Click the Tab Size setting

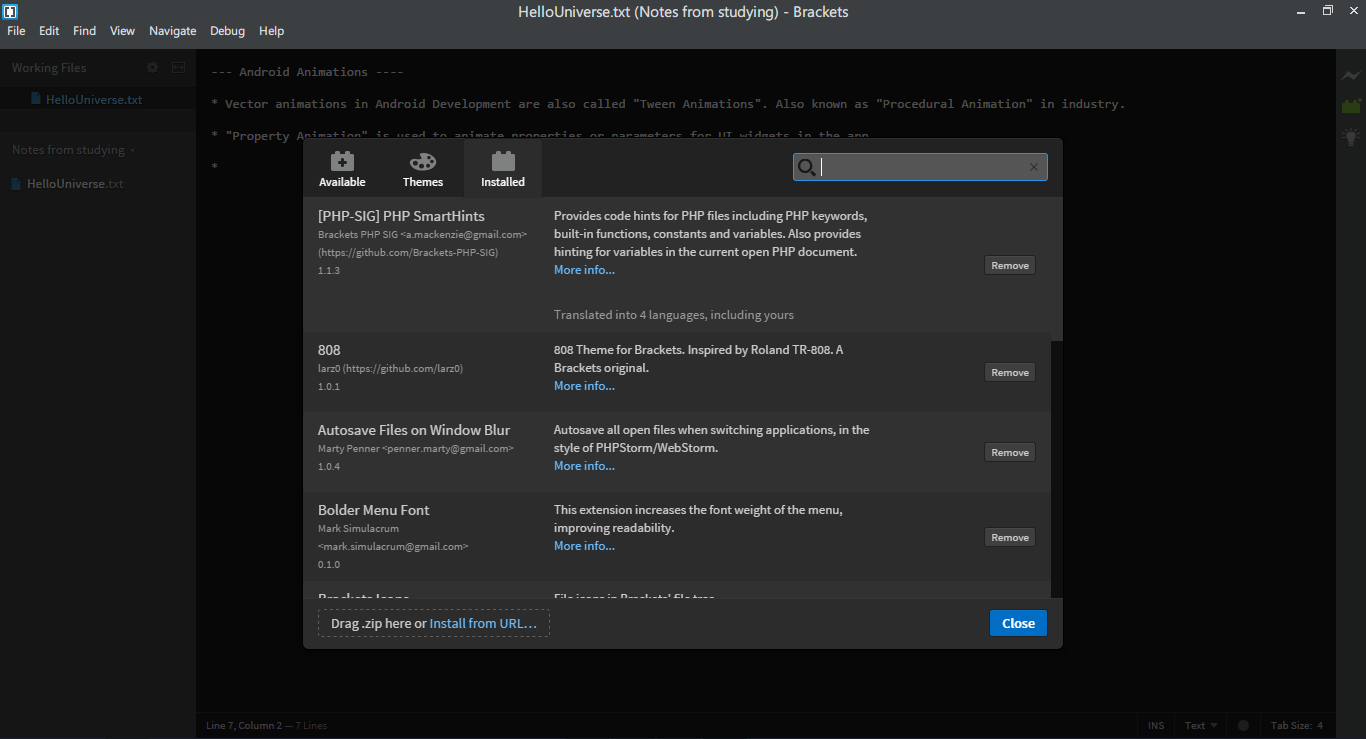pos(1296,726)
